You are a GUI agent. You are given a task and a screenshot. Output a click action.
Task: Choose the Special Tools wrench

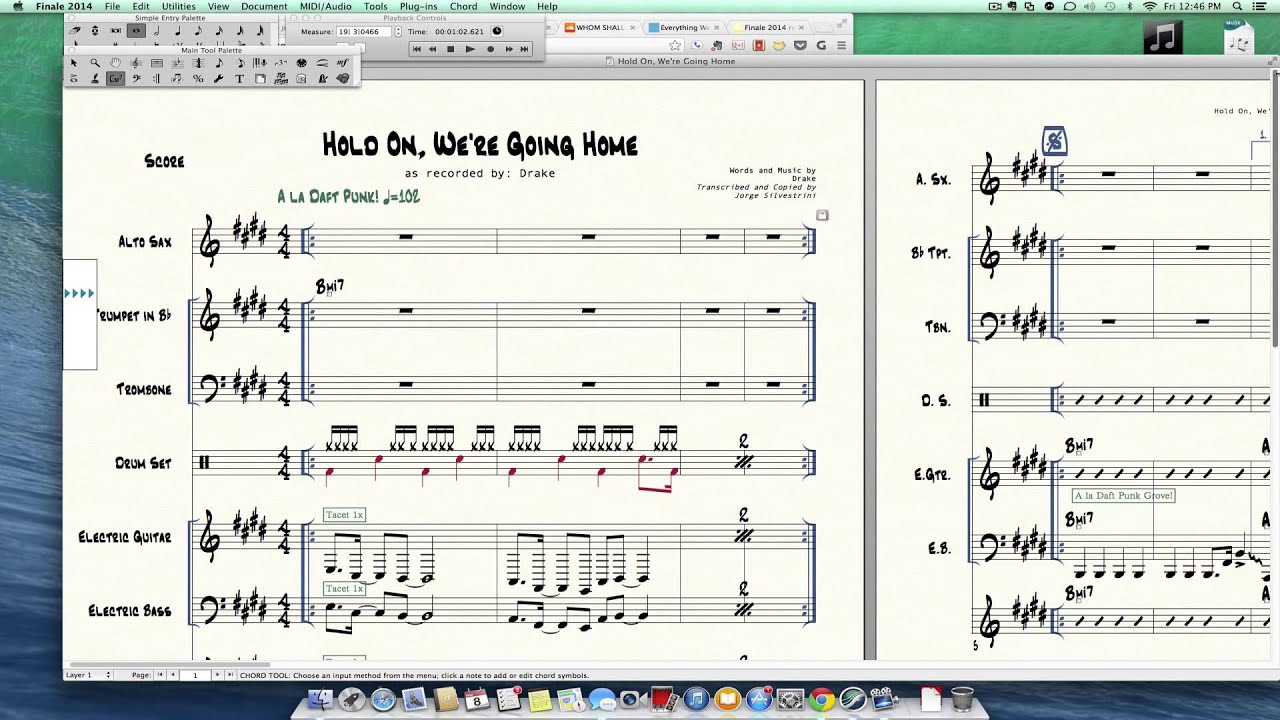tap(218, 79)
